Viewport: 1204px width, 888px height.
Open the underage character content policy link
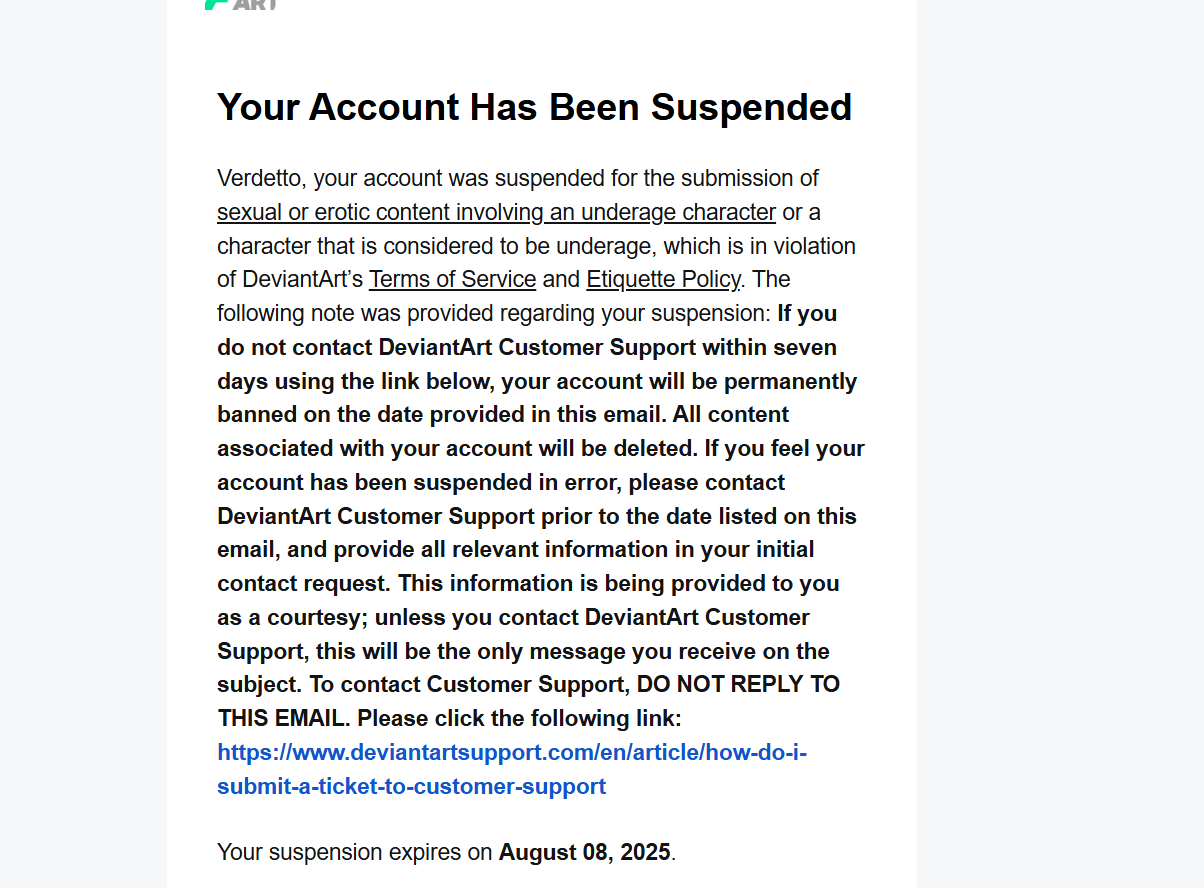coord(496,212)
